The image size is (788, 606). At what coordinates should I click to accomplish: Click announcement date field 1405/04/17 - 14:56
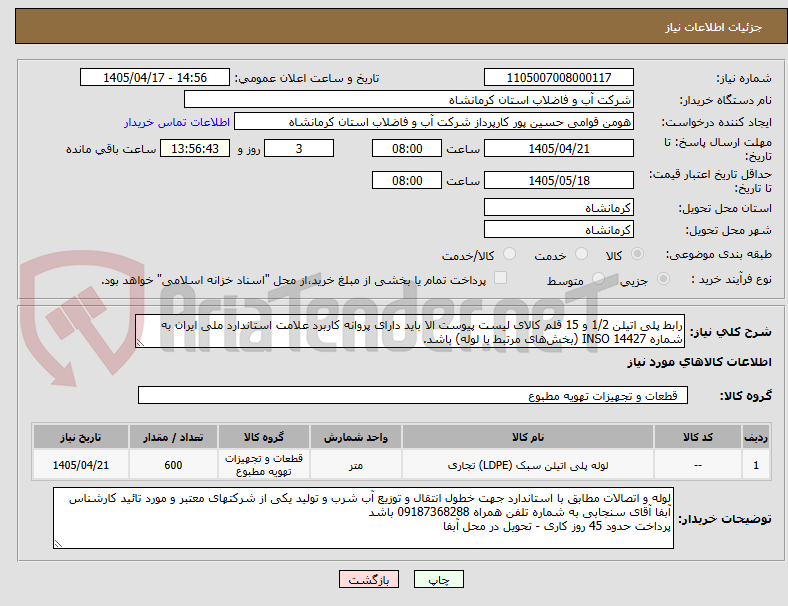pyautogui.click(x=155, y=77)
